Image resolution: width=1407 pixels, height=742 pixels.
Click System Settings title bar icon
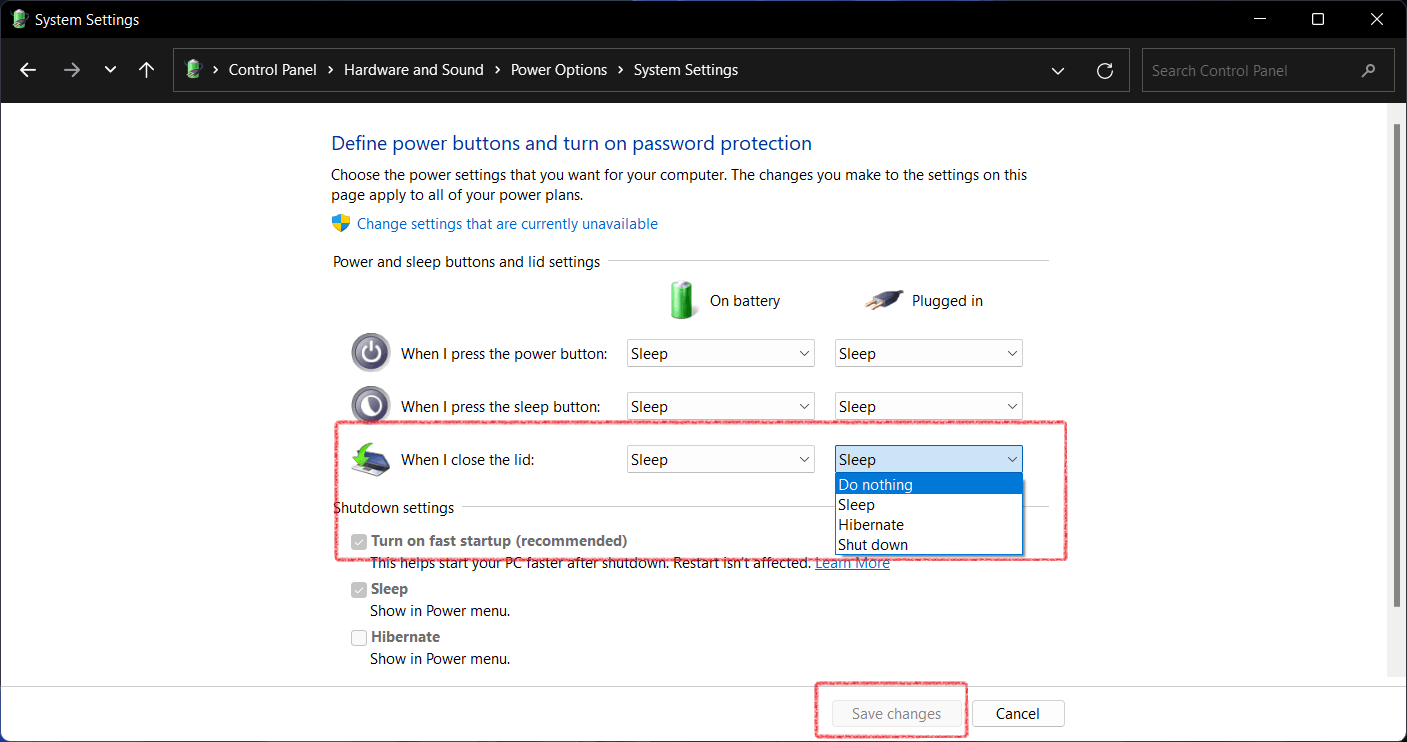click(x=19, y=19)
